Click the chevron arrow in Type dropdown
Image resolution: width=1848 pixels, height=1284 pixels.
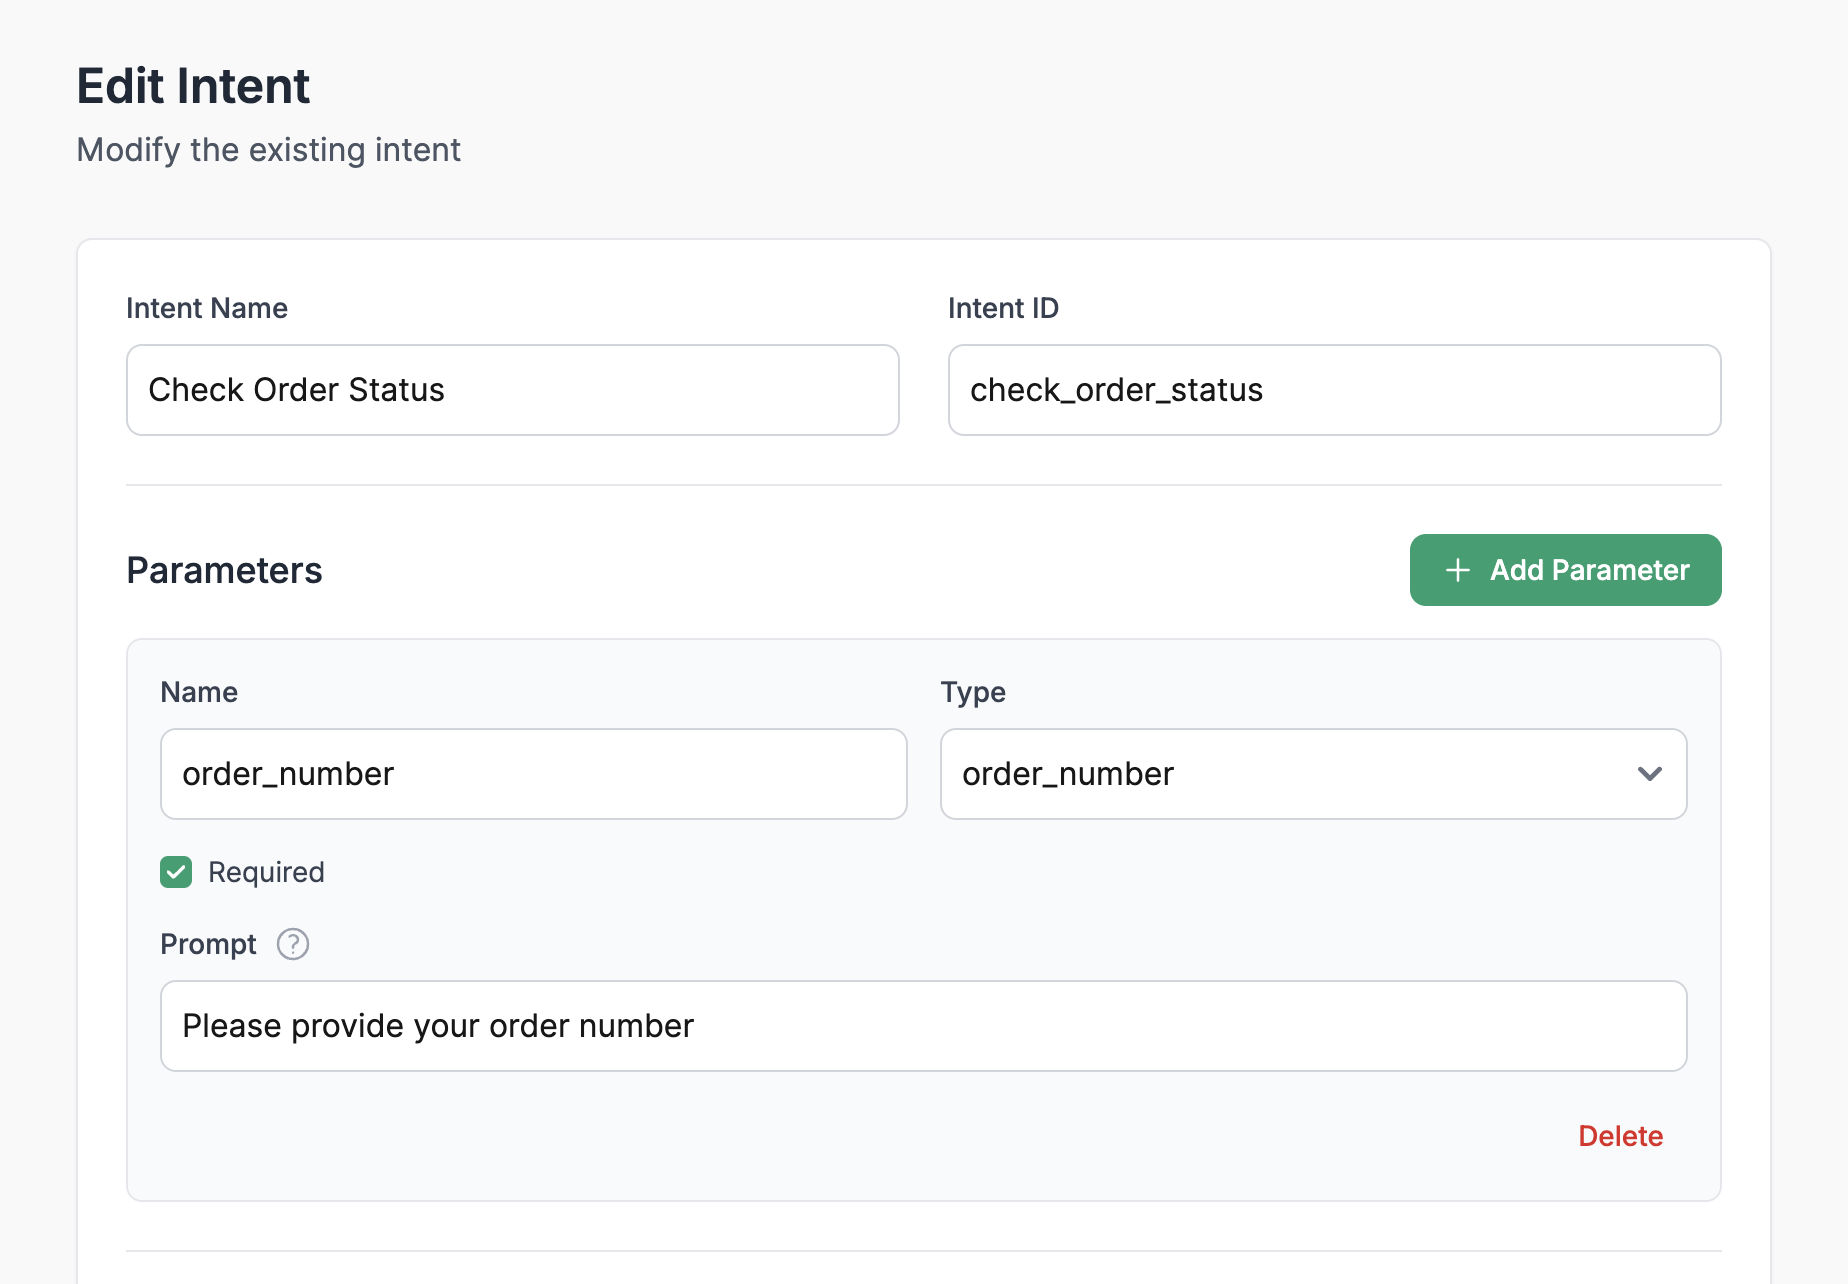pyautogui.click(x=1650, y=774)
